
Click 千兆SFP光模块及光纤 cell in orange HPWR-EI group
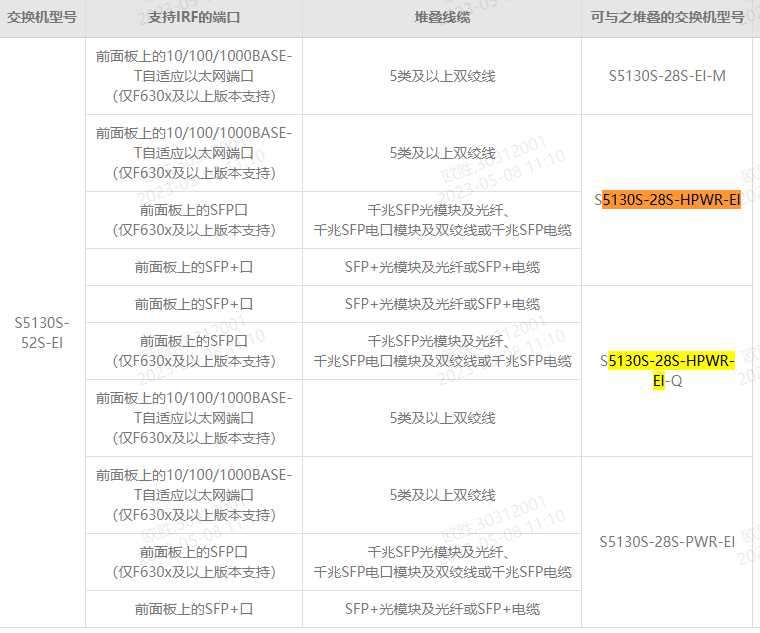click(x=442, y=220)
